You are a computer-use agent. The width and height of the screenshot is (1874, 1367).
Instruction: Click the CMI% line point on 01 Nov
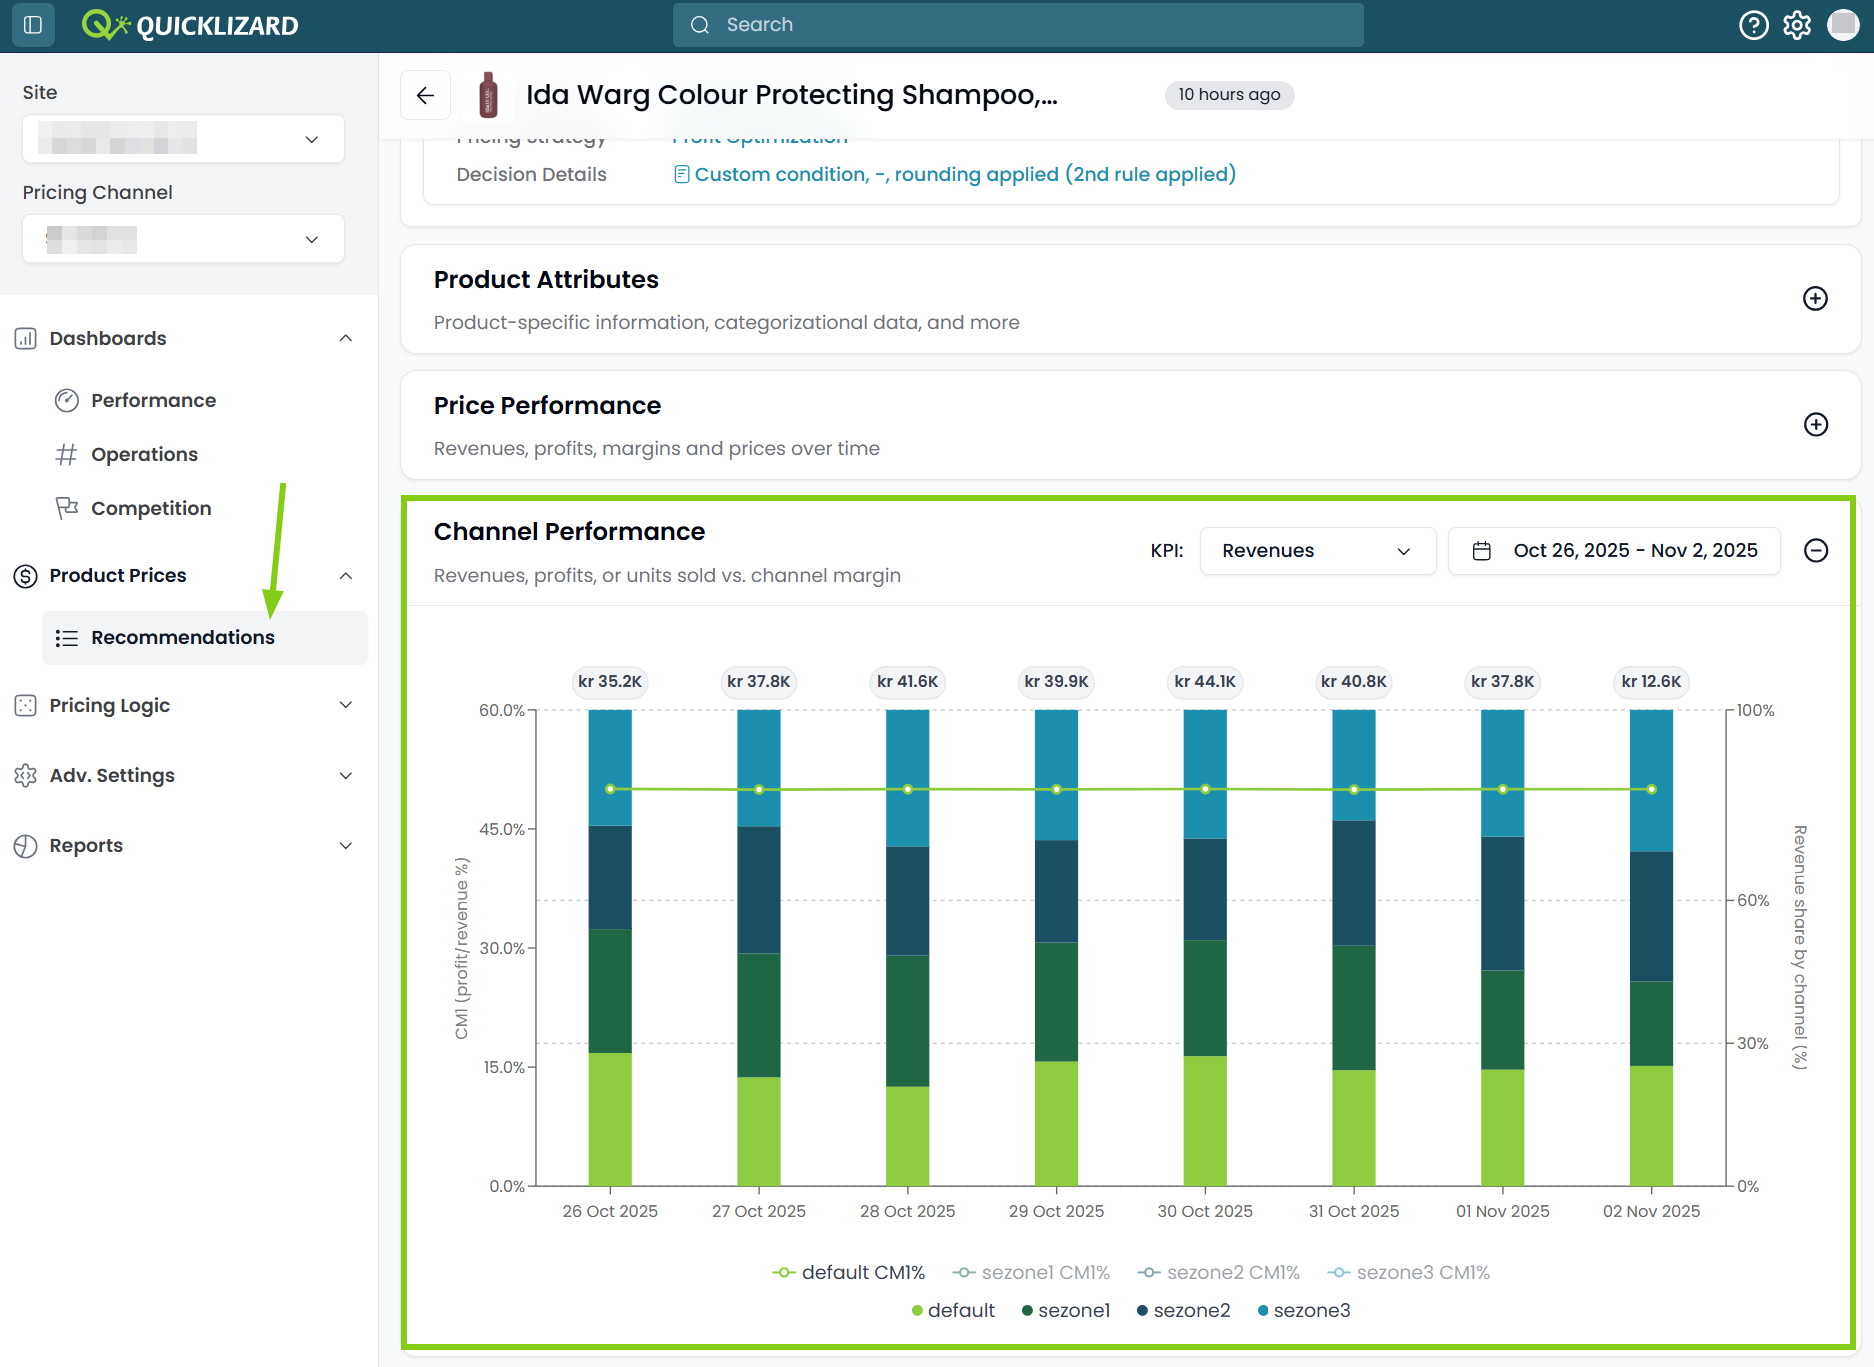point(1503,789)
